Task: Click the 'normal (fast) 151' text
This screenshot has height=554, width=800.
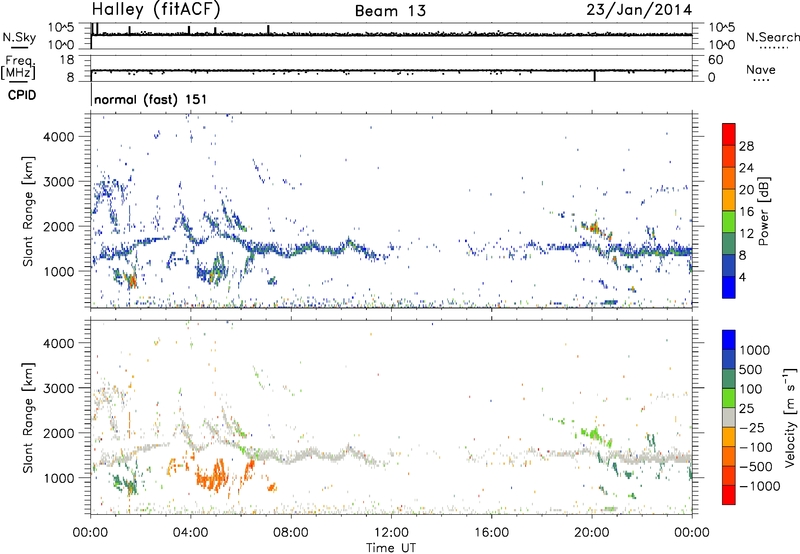Action: [151, 99]
